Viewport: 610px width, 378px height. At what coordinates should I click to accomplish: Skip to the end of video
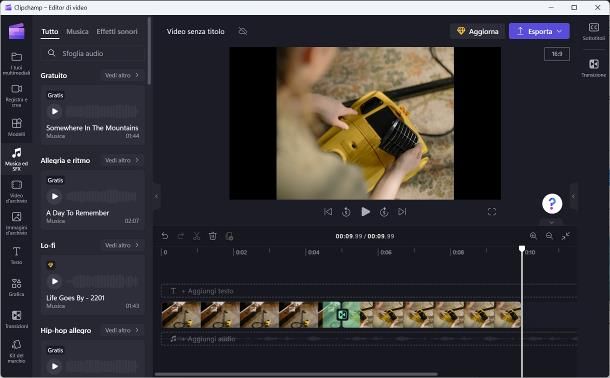point(402,212)
